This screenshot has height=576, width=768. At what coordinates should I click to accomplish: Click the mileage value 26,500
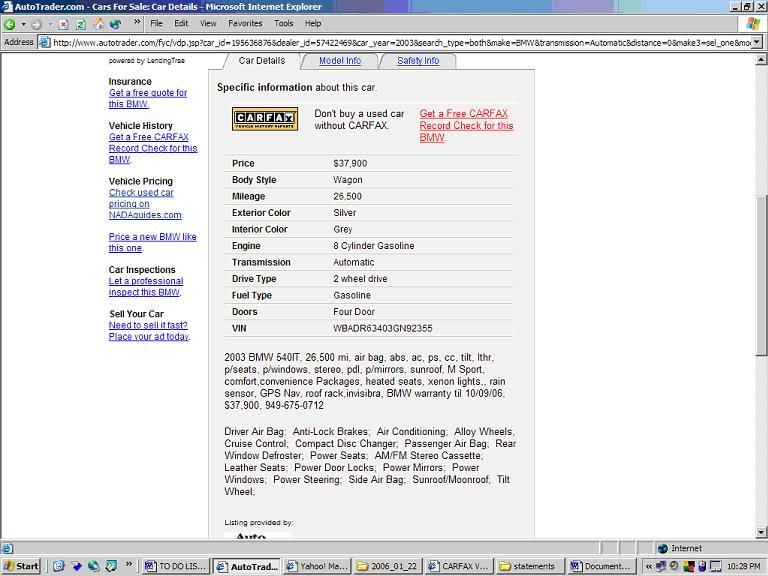[347, 196]
